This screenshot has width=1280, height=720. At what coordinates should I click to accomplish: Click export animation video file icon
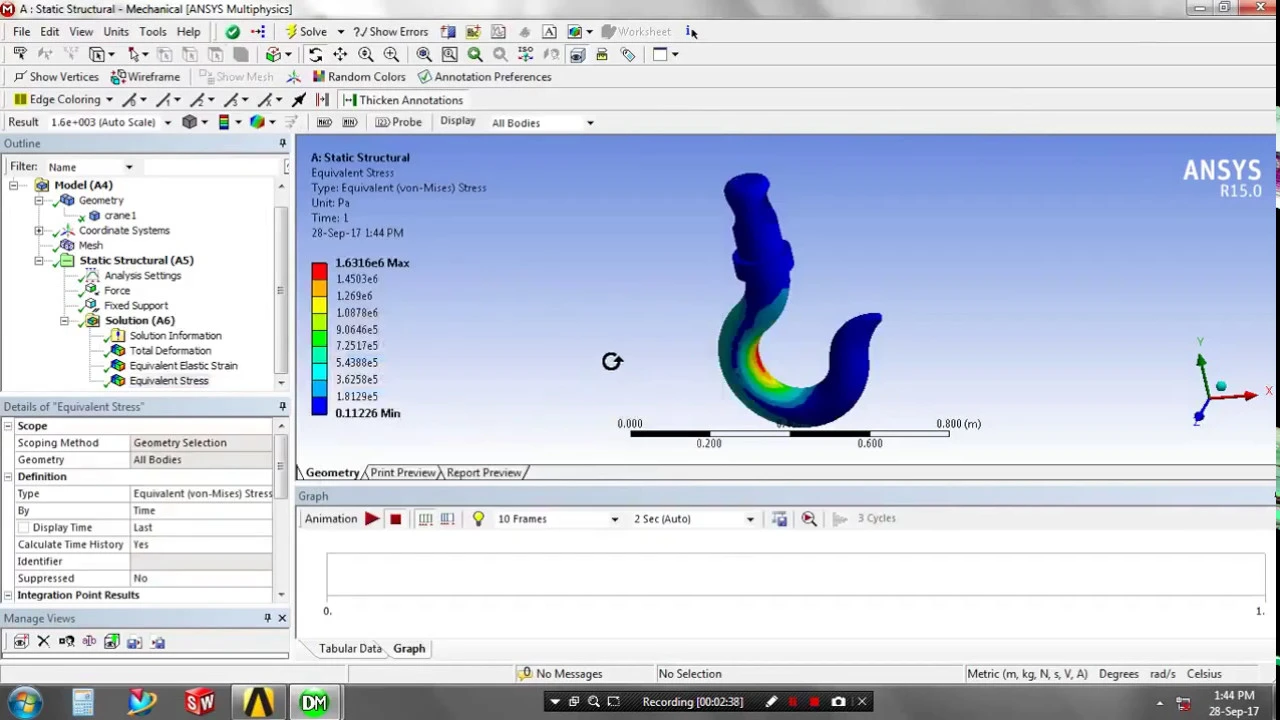tap(779, 519)
